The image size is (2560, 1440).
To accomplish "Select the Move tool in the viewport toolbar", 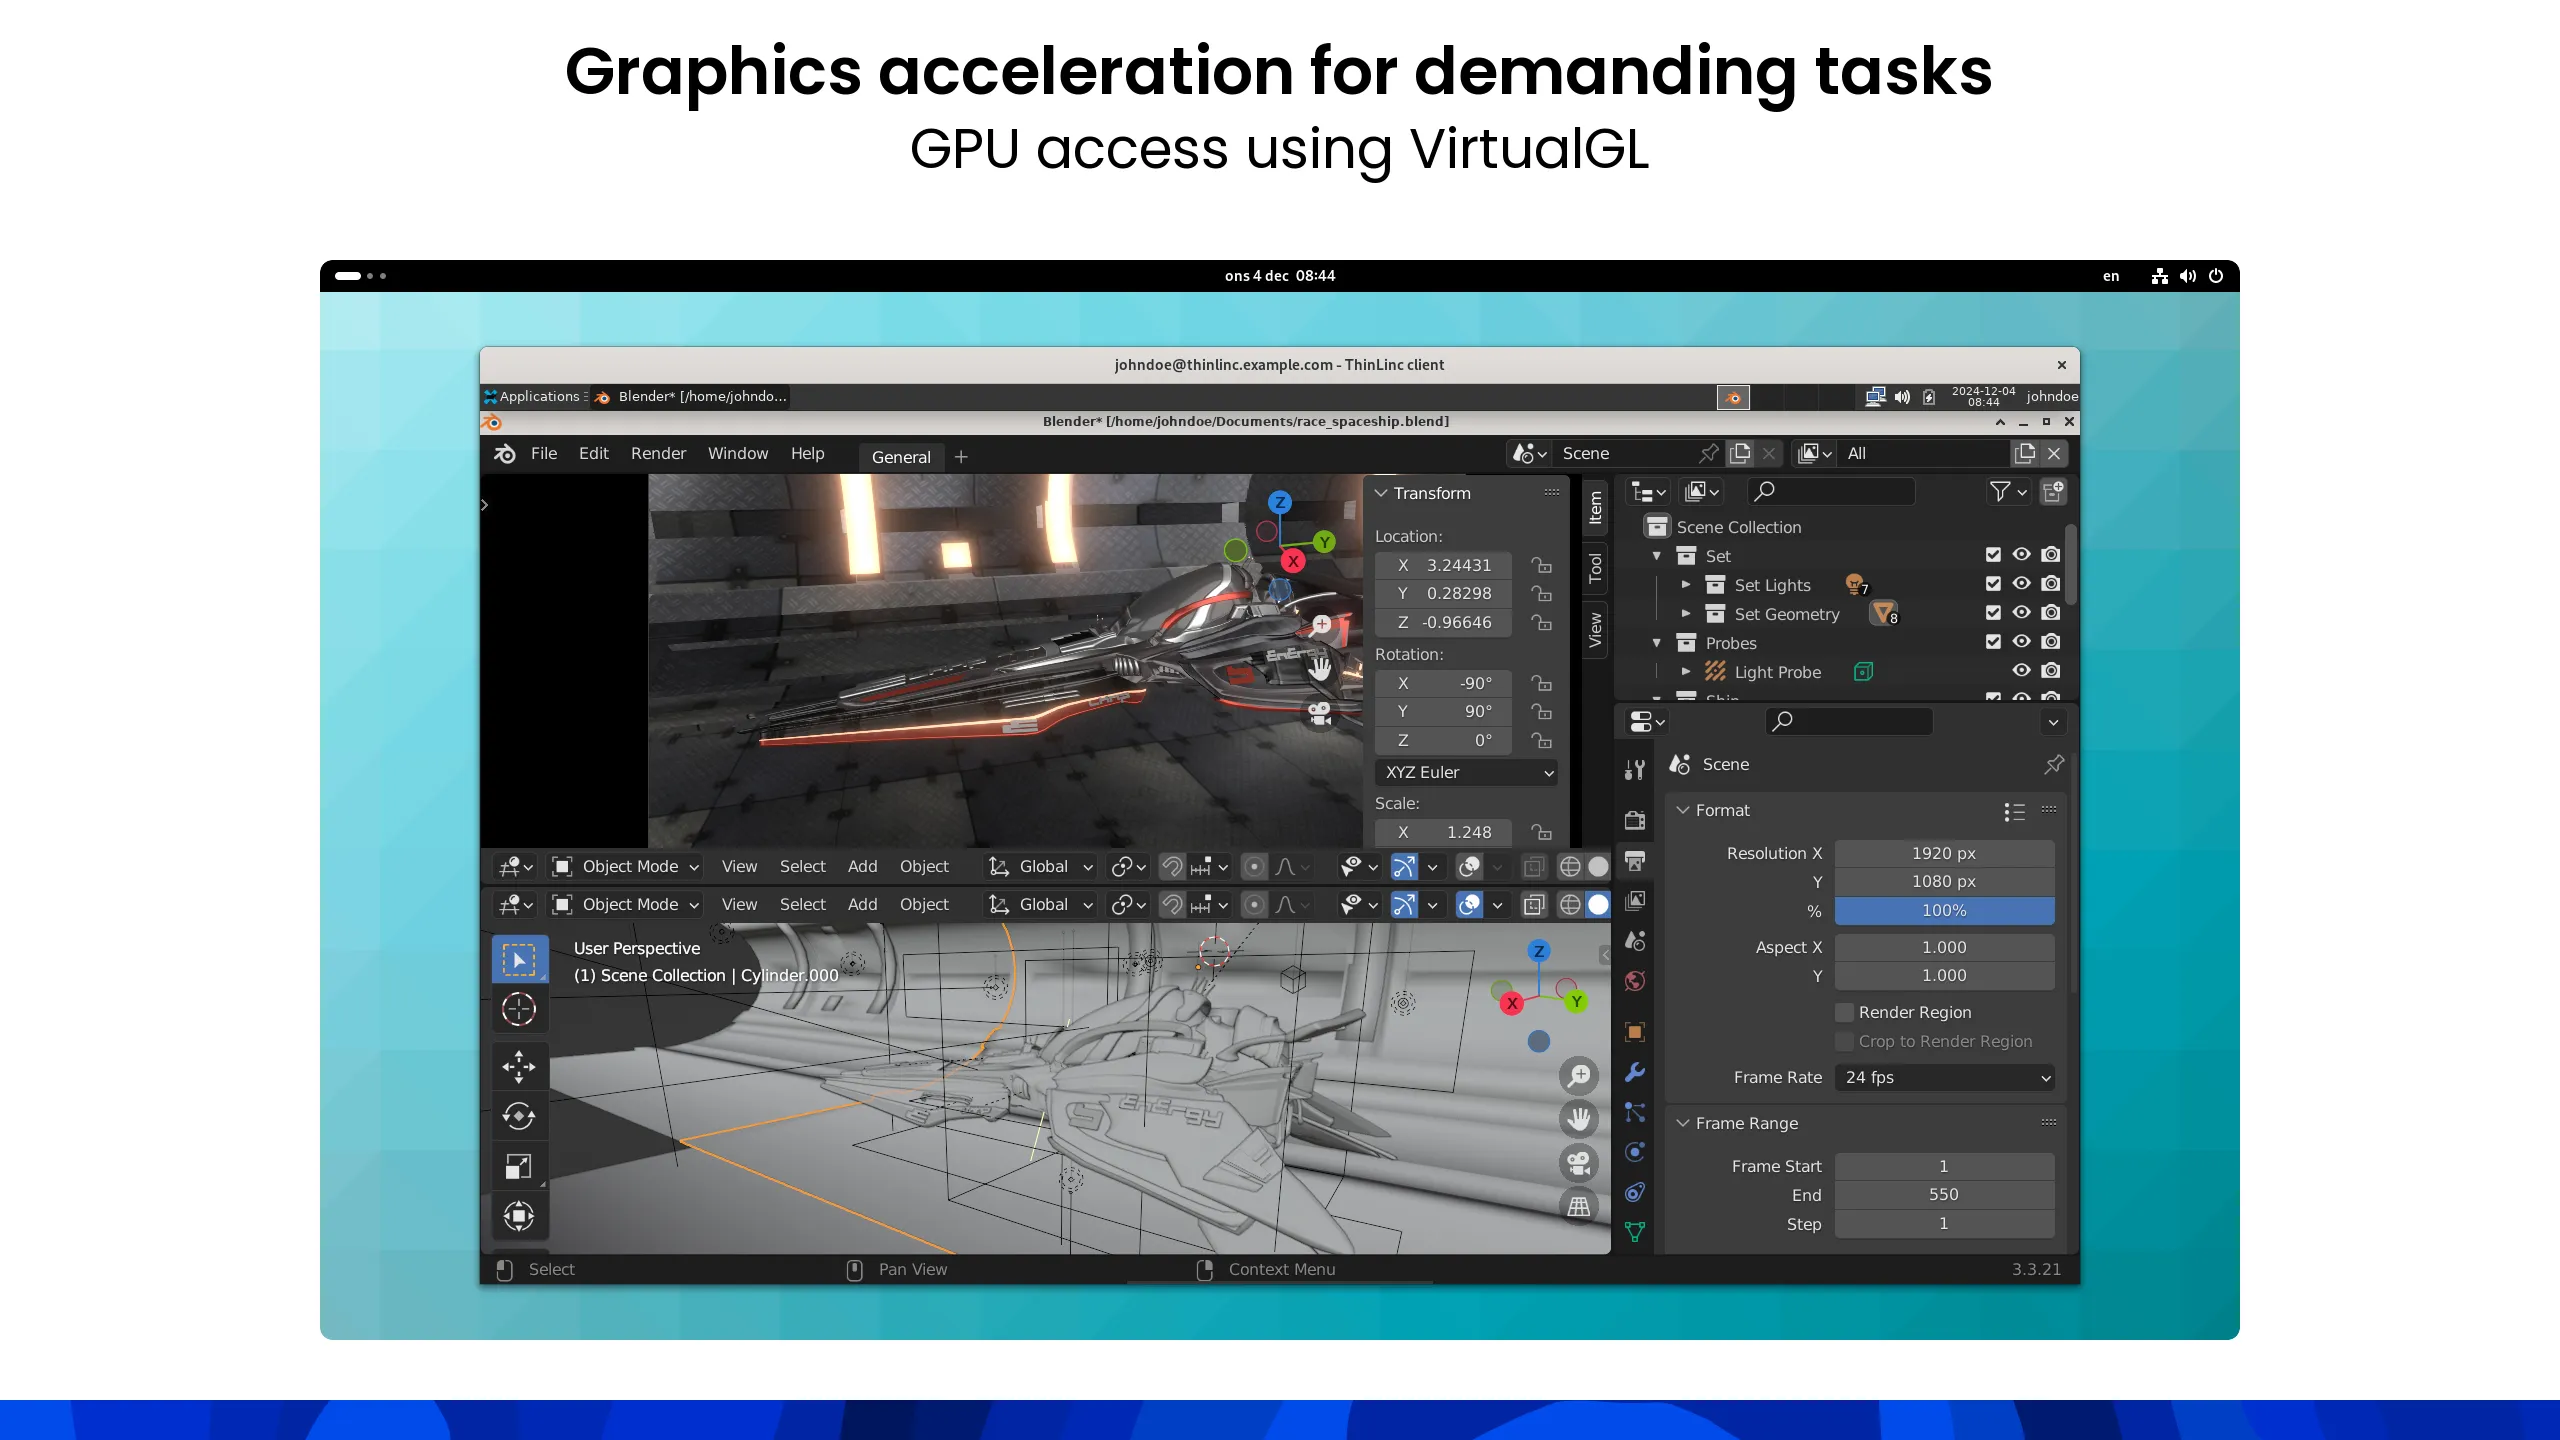I will pyautogui.click(x=518, y=1066).
